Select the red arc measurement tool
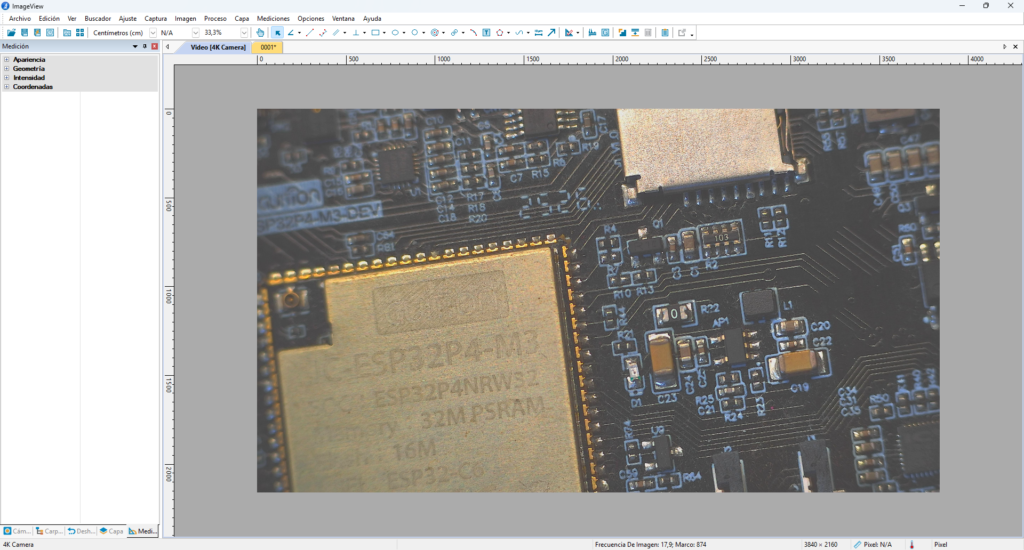Screen dimensions: 1024x550 pos(473,33)
